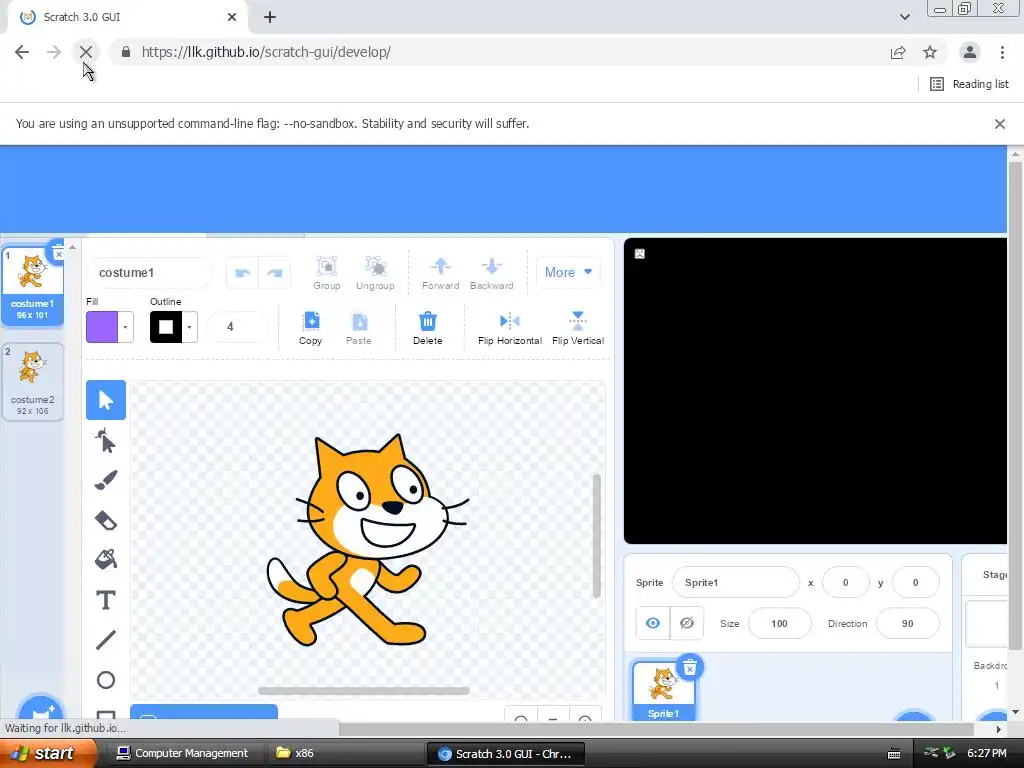Open the Chrome three-dot menu
This screenshot has width=1024, height=768.
point(1002,52)
